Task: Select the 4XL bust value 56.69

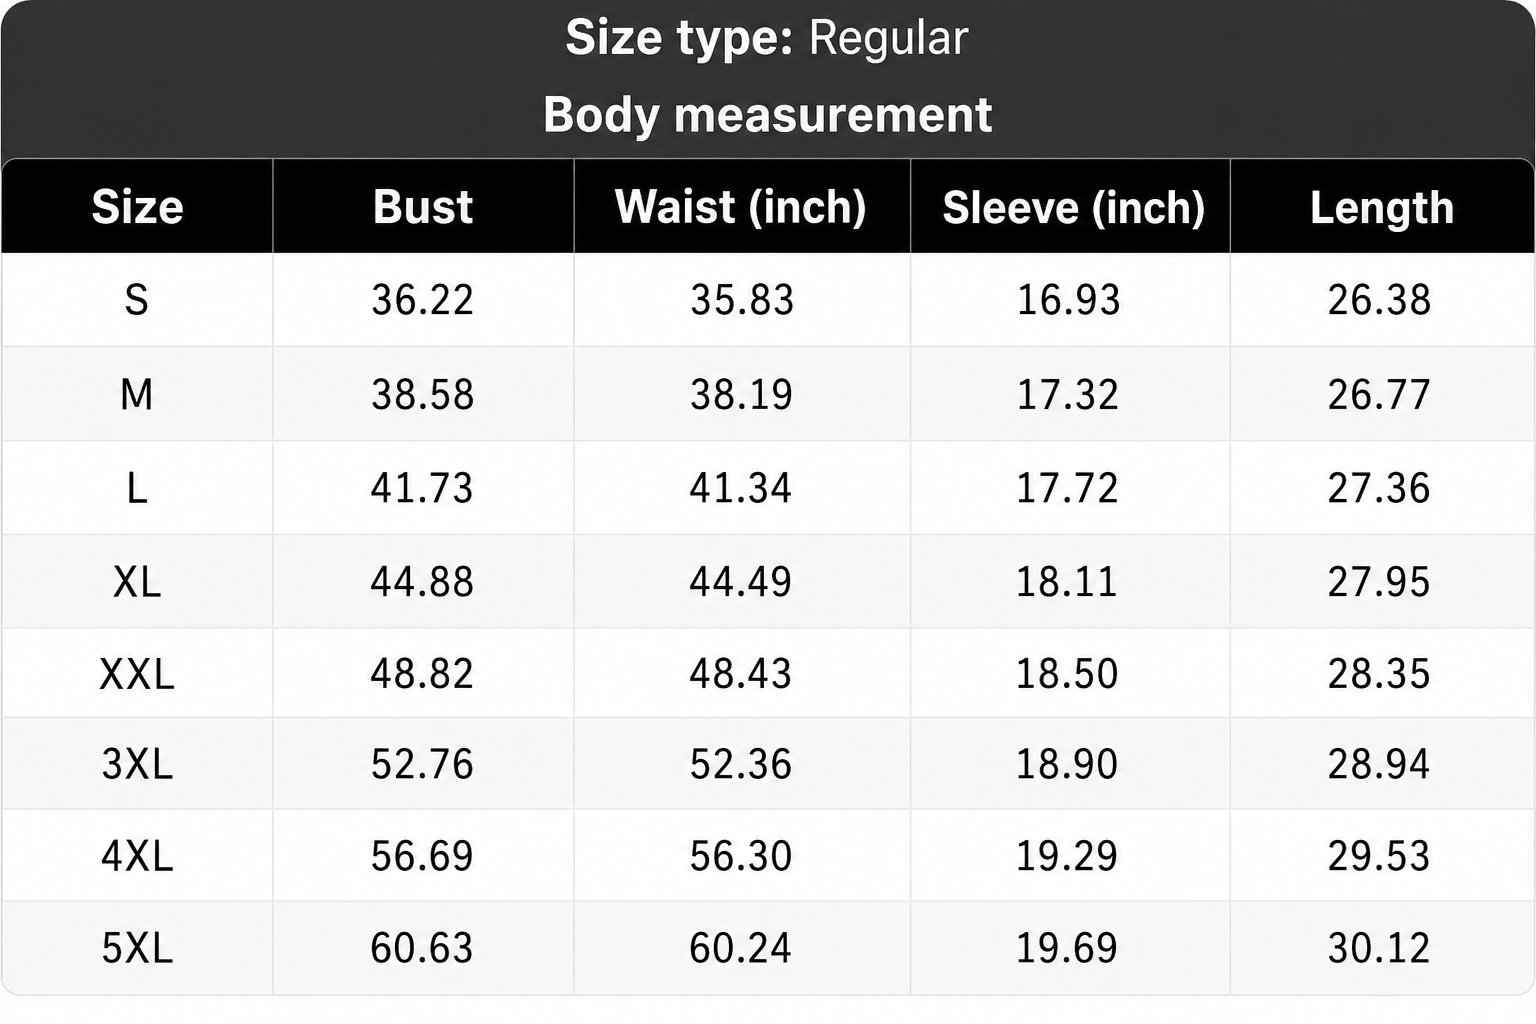Action: tap(422, 856)
